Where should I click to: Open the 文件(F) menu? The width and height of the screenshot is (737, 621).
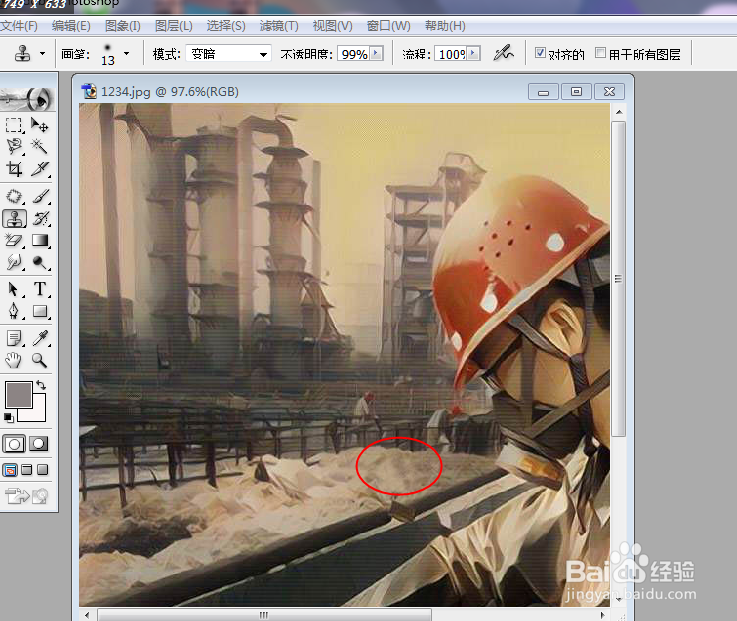pyautogui.click(x=19, y=26)
